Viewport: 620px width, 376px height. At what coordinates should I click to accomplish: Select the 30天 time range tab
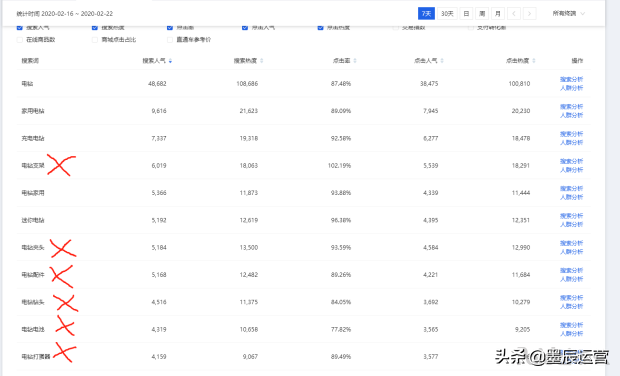pos(447,14)
